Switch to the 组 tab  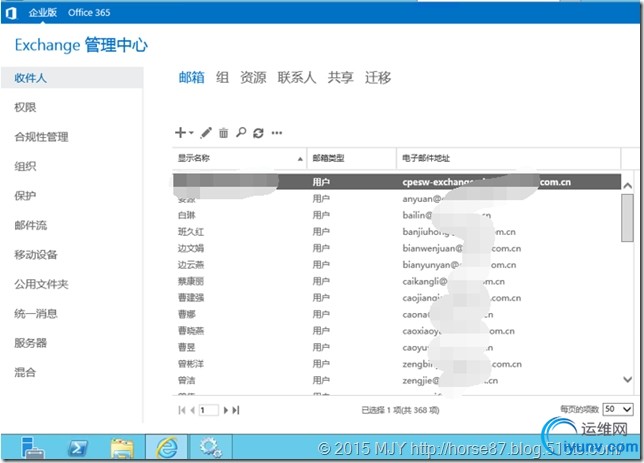(x=222, y=77)
